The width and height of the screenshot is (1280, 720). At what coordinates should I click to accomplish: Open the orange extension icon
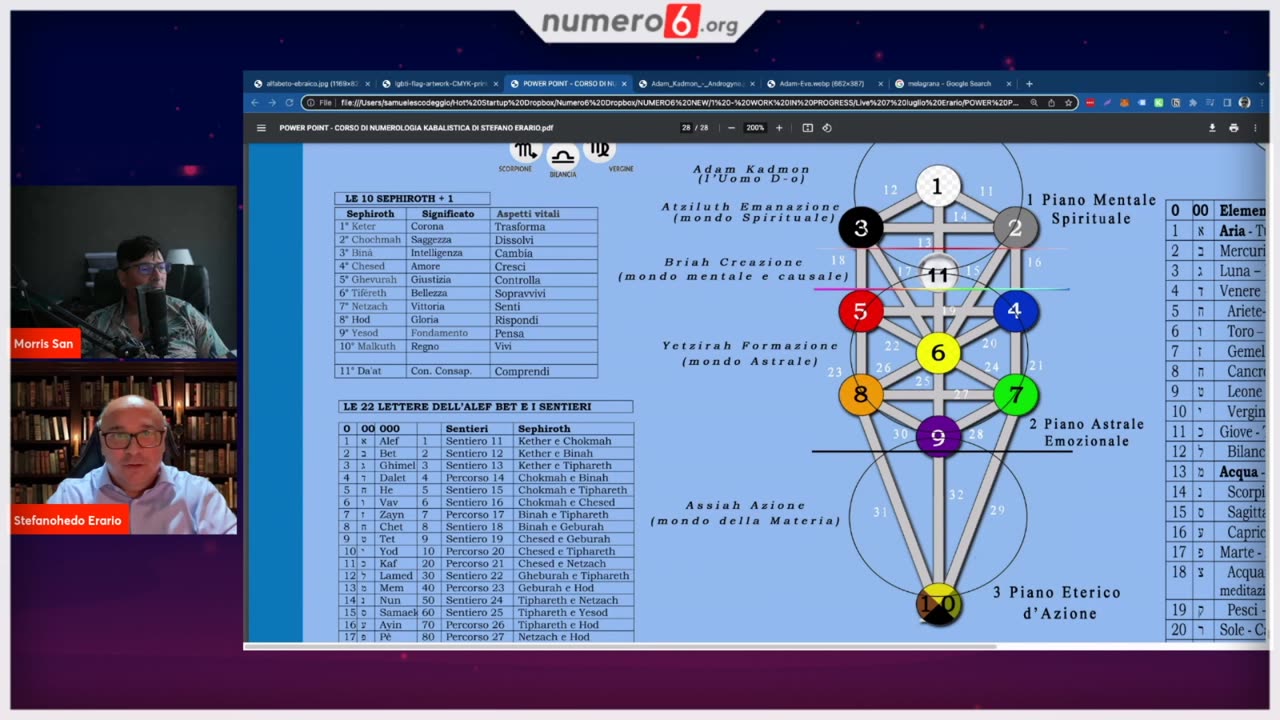pos(1125,102)
